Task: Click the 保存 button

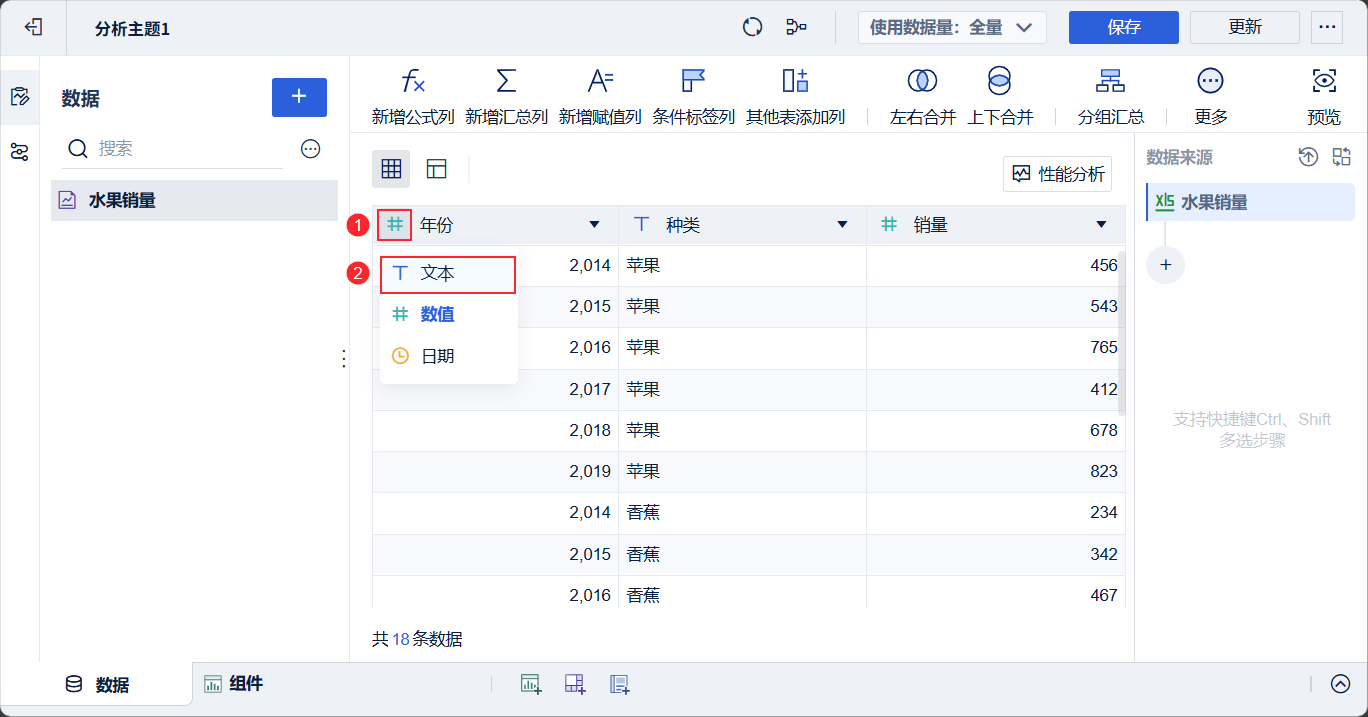Action: [1123, 28]
